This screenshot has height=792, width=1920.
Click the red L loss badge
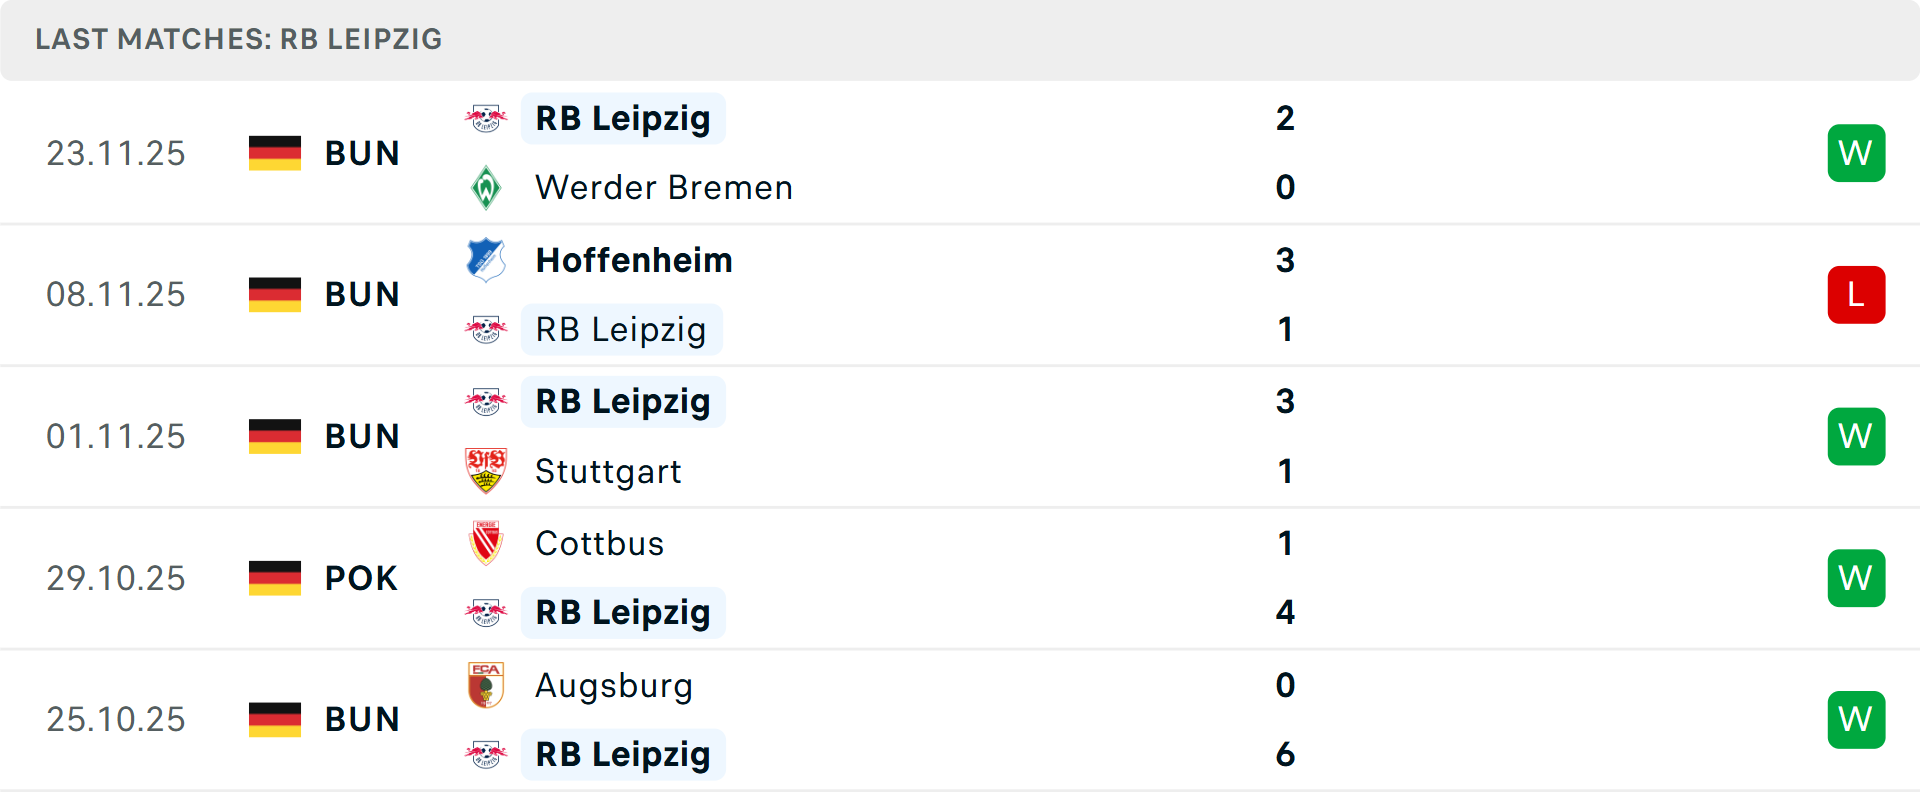1856,295
